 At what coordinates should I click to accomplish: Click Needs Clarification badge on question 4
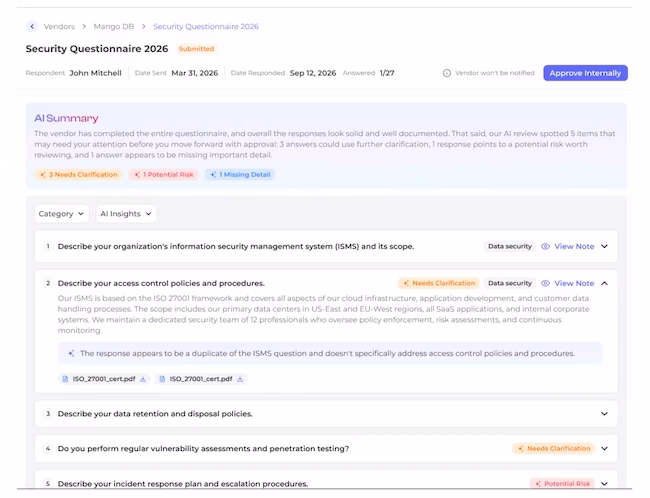point(554,448)
